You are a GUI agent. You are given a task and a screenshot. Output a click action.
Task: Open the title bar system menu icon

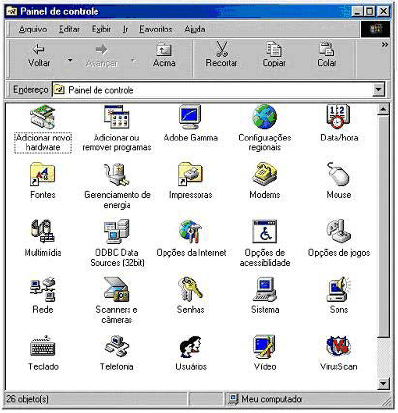[12, 12]
